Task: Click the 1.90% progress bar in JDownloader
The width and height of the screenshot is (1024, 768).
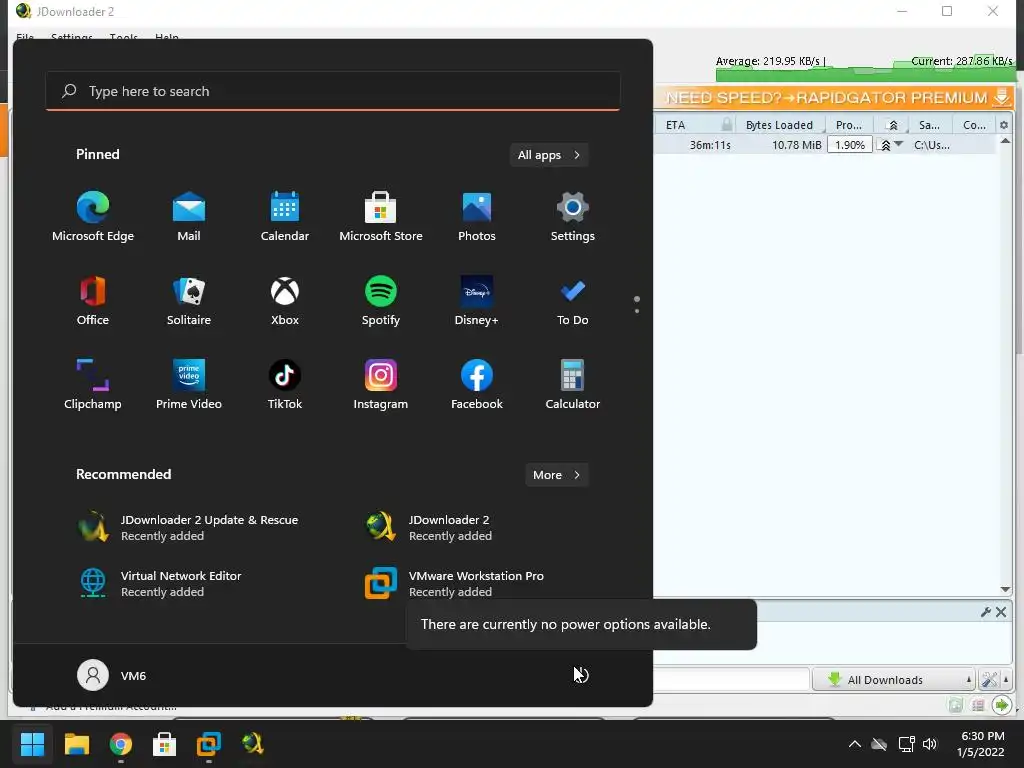Action: [850, 145]
